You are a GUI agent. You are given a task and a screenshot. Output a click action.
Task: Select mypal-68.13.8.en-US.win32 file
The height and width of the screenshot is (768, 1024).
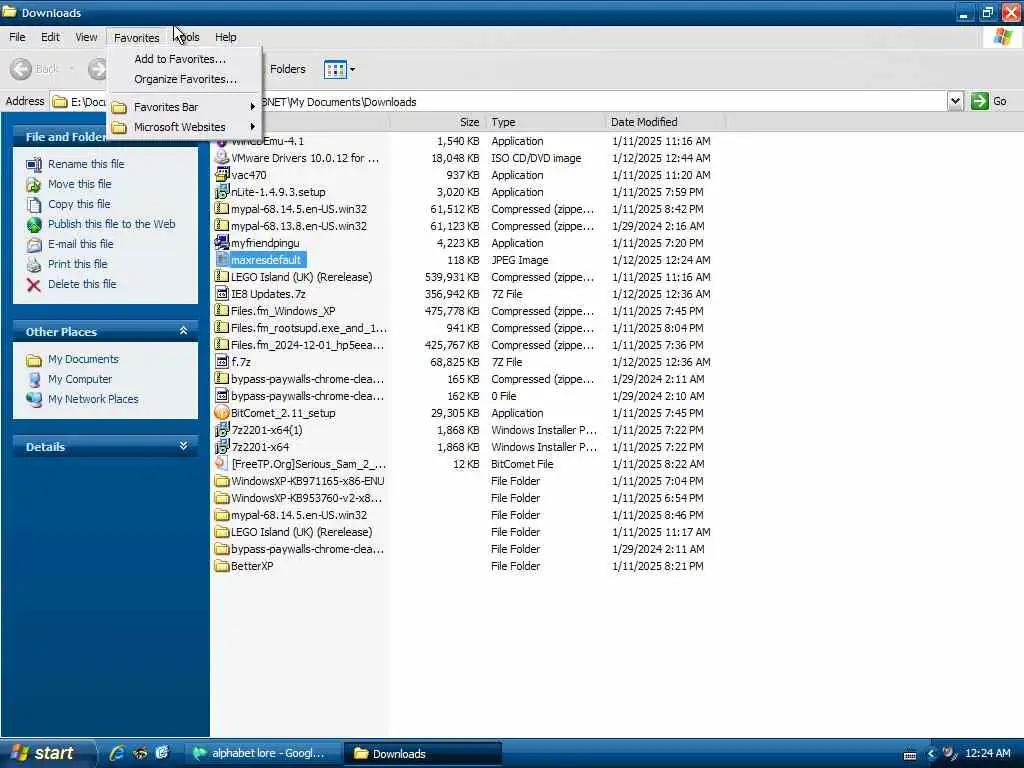pyautogui.click(x=298, y=226)
